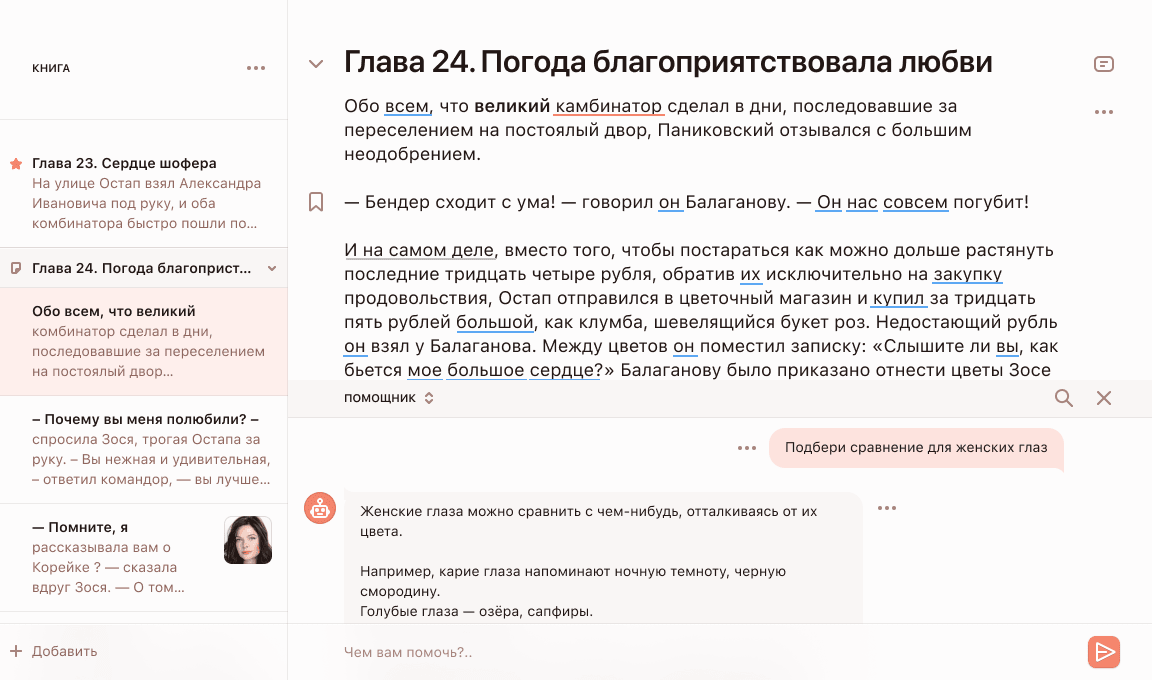Click the assistant robot avatar icon

pos(320,508)
